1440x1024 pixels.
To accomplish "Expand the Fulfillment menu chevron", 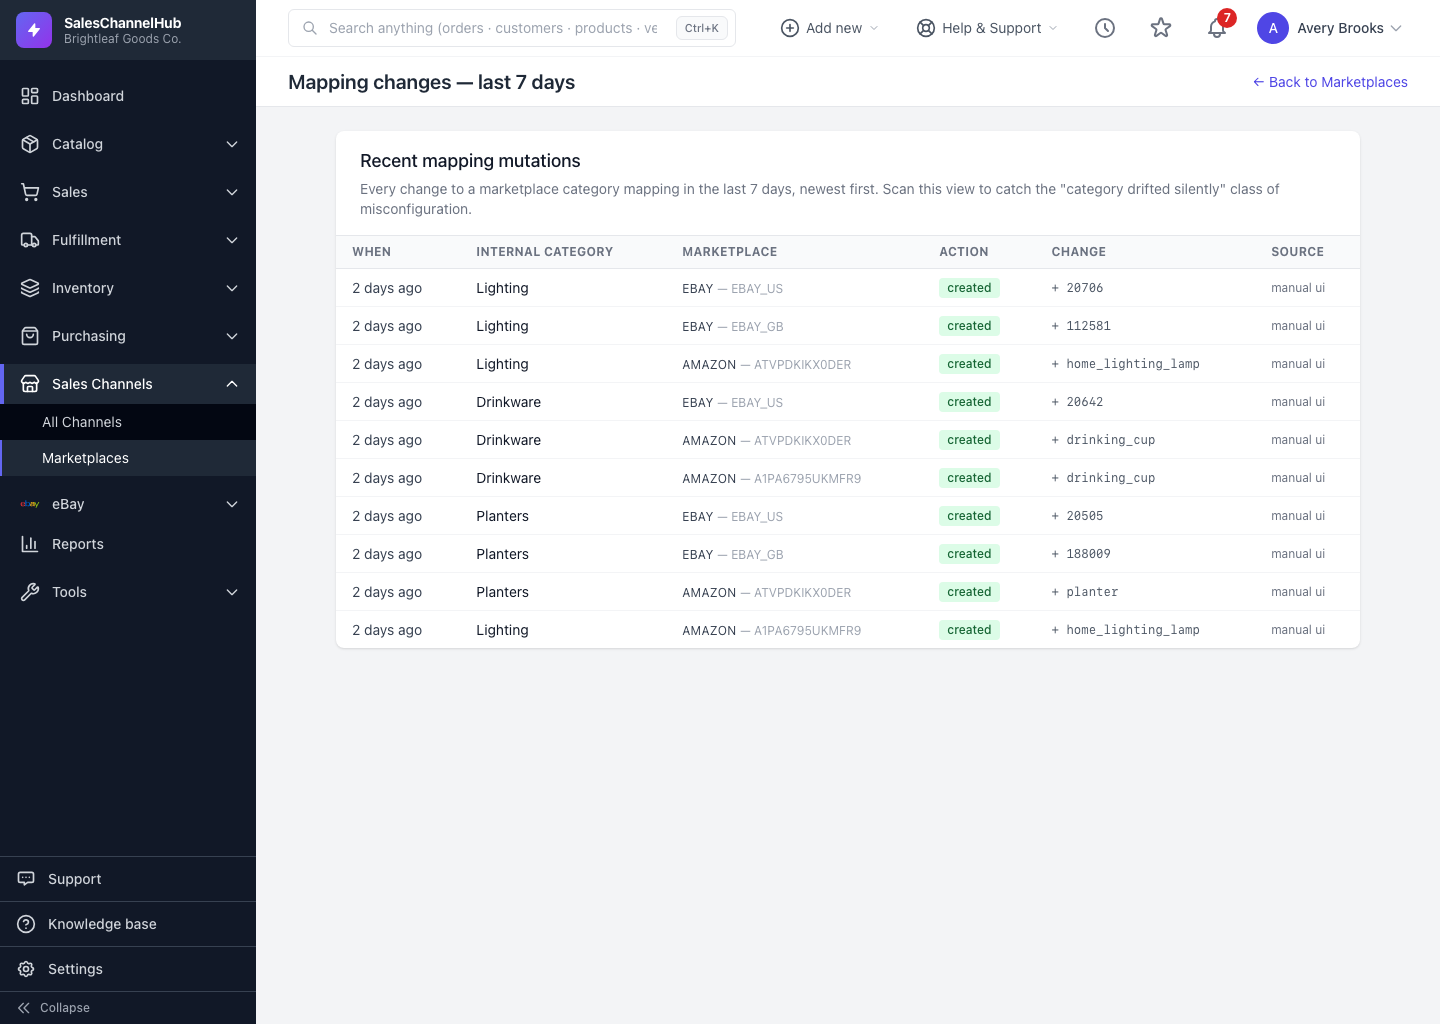I will click(x=232, y=240).
